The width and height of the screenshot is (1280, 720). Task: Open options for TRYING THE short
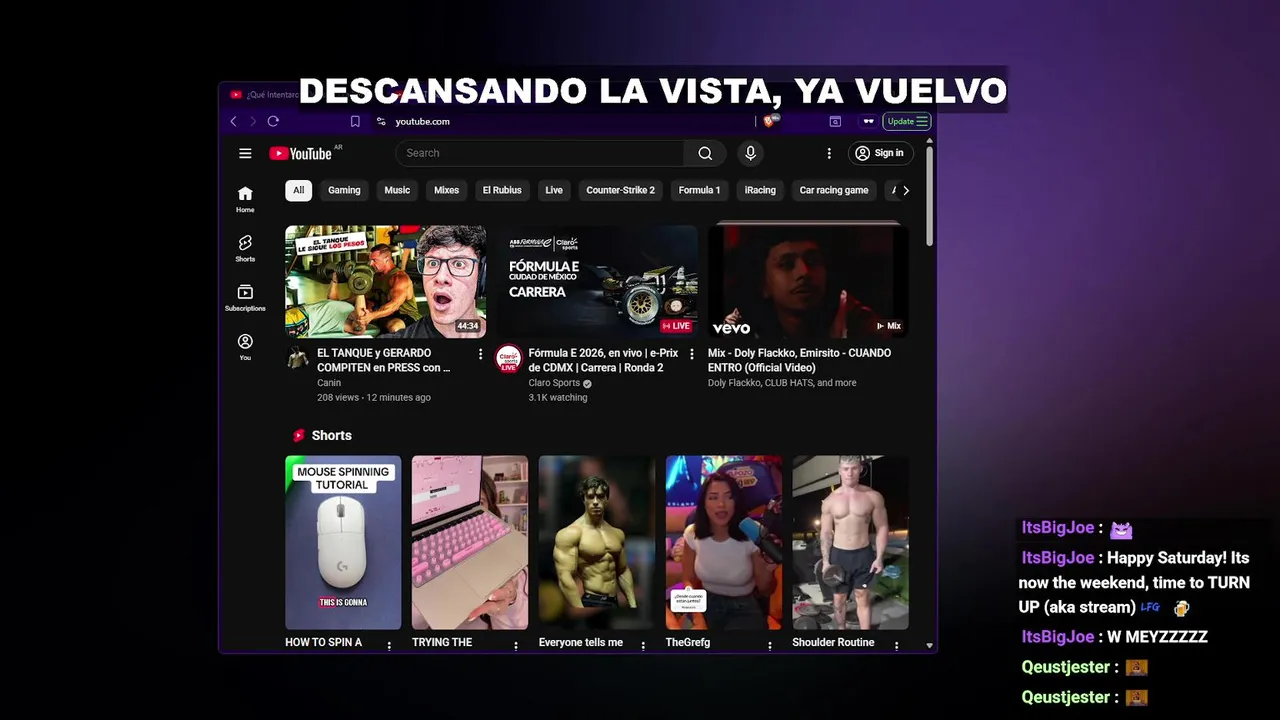pos(516,646)
